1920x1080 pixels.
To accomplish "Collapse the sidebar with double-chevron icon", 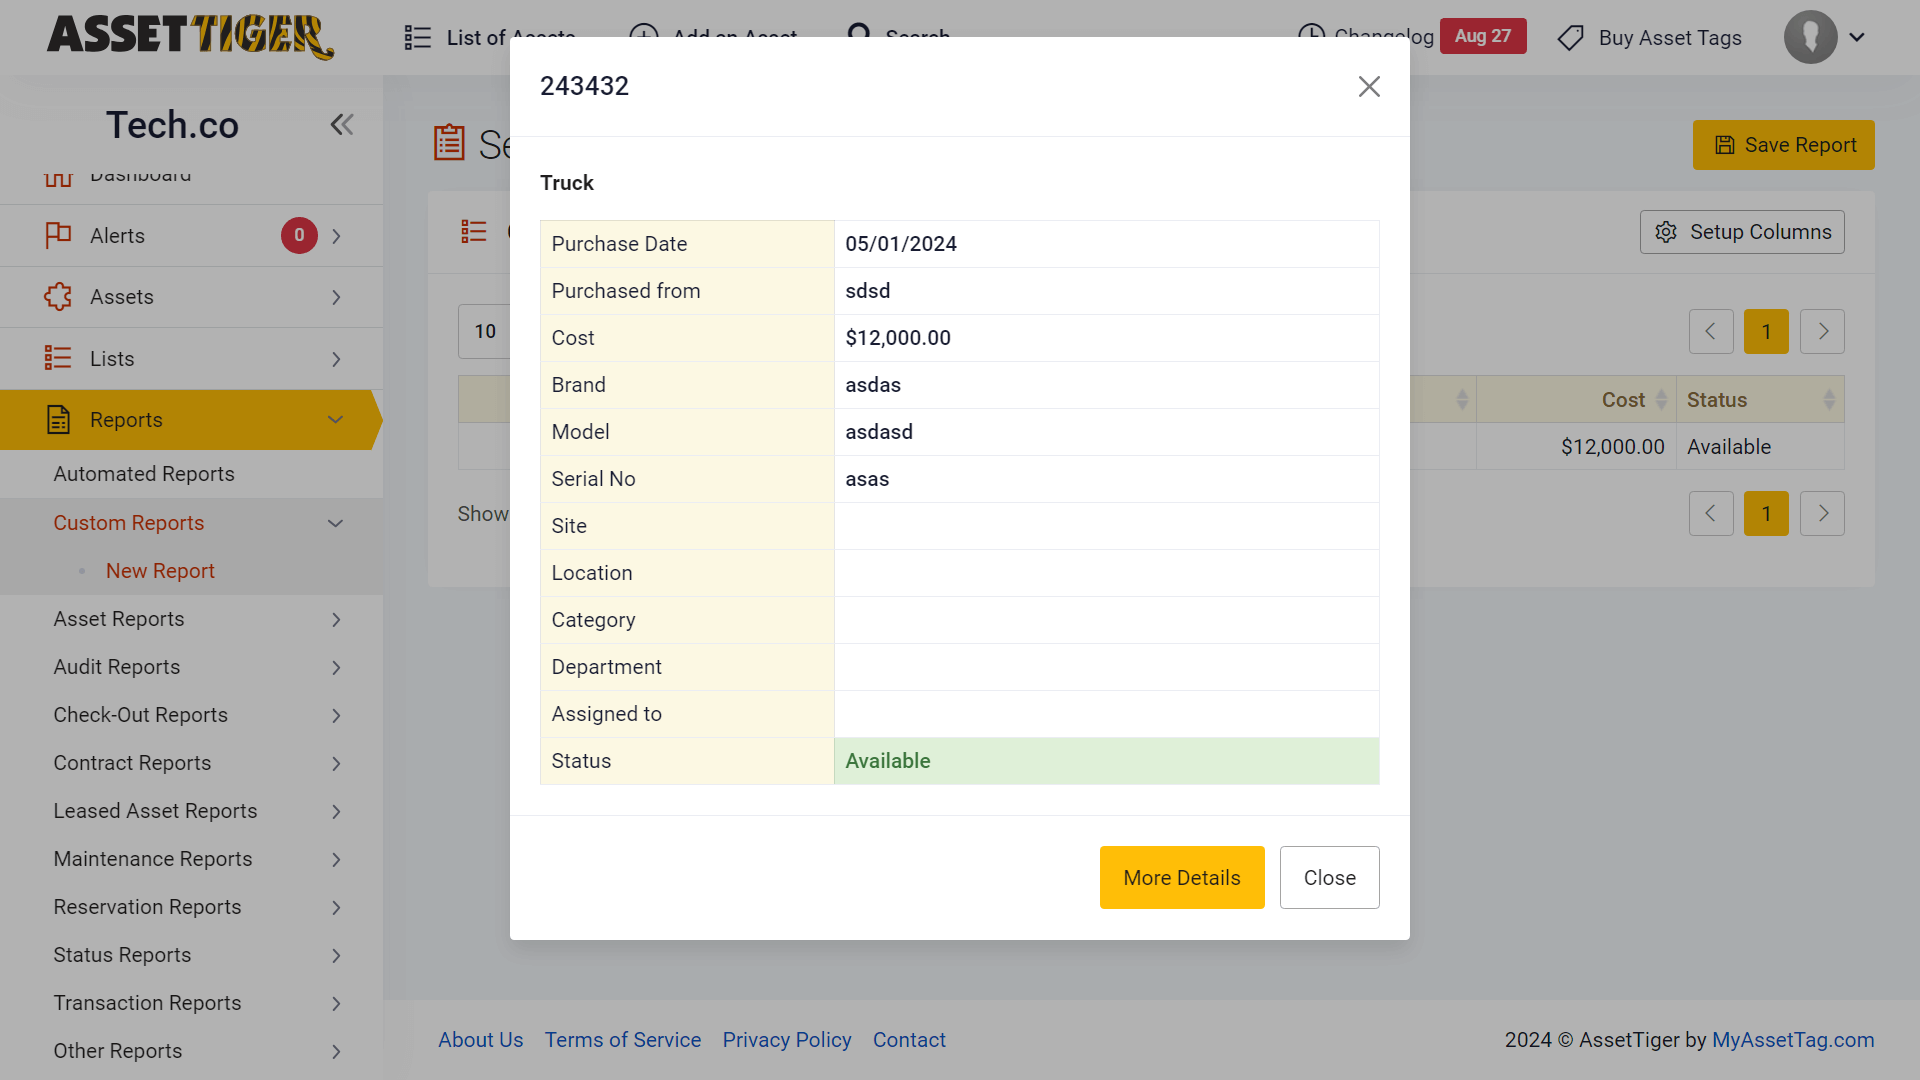I will click(x=342, y=125).
